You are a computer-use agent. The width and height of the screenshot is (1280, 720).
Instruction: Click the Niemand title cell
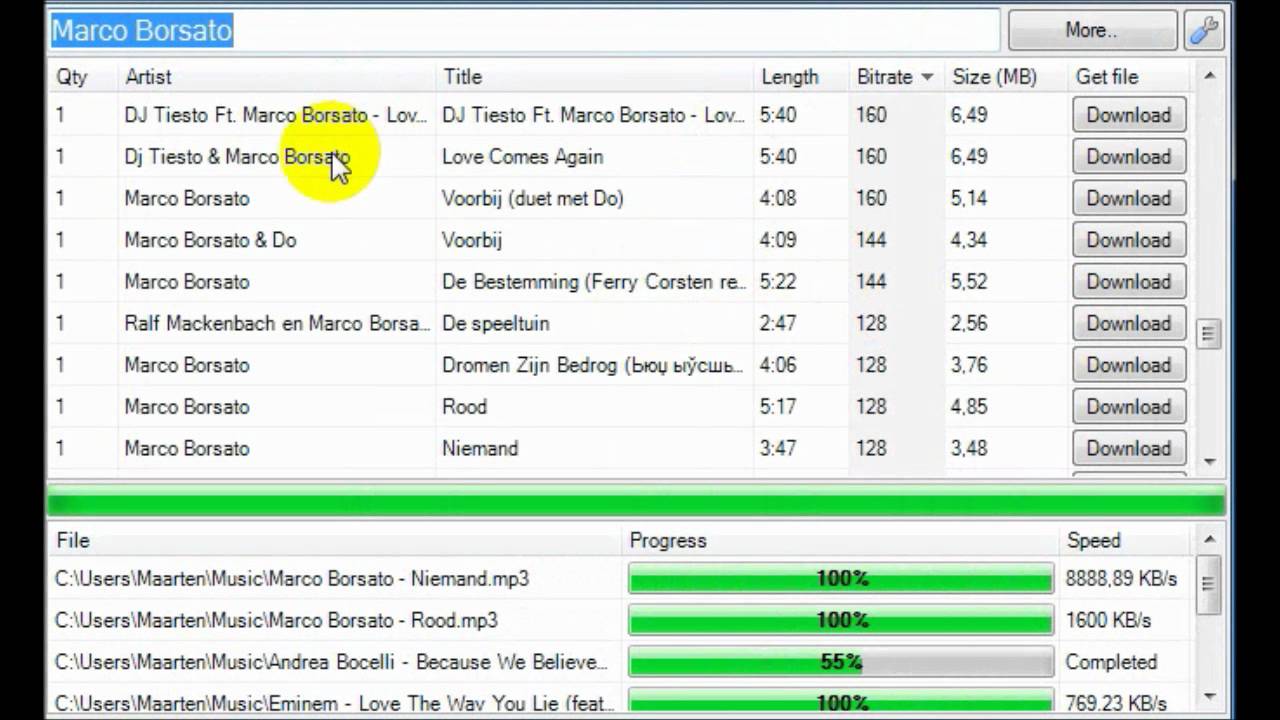(480, 448)
